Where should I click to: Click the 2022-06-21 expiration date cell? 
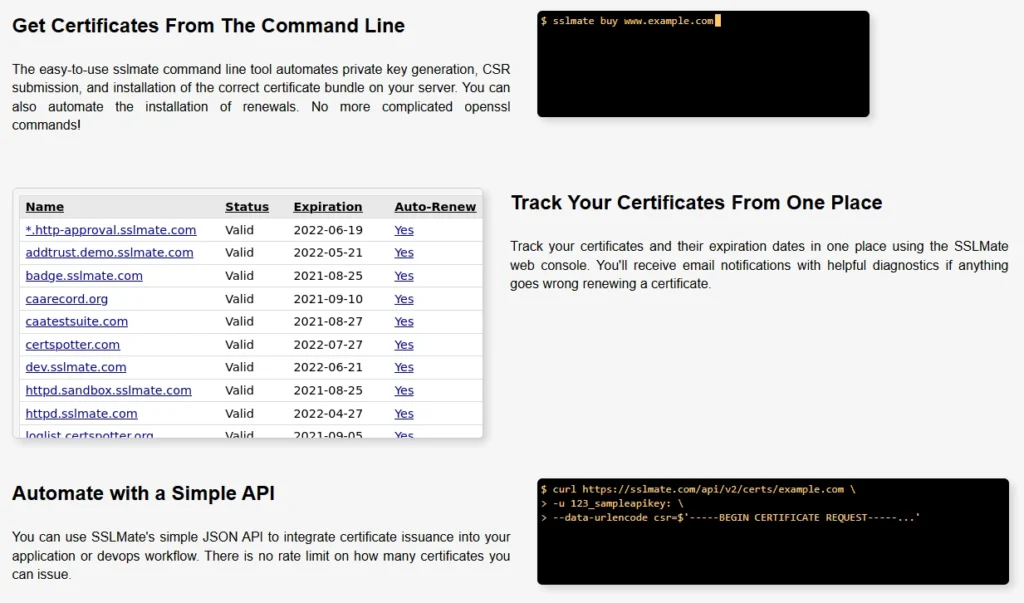(328, 367)
